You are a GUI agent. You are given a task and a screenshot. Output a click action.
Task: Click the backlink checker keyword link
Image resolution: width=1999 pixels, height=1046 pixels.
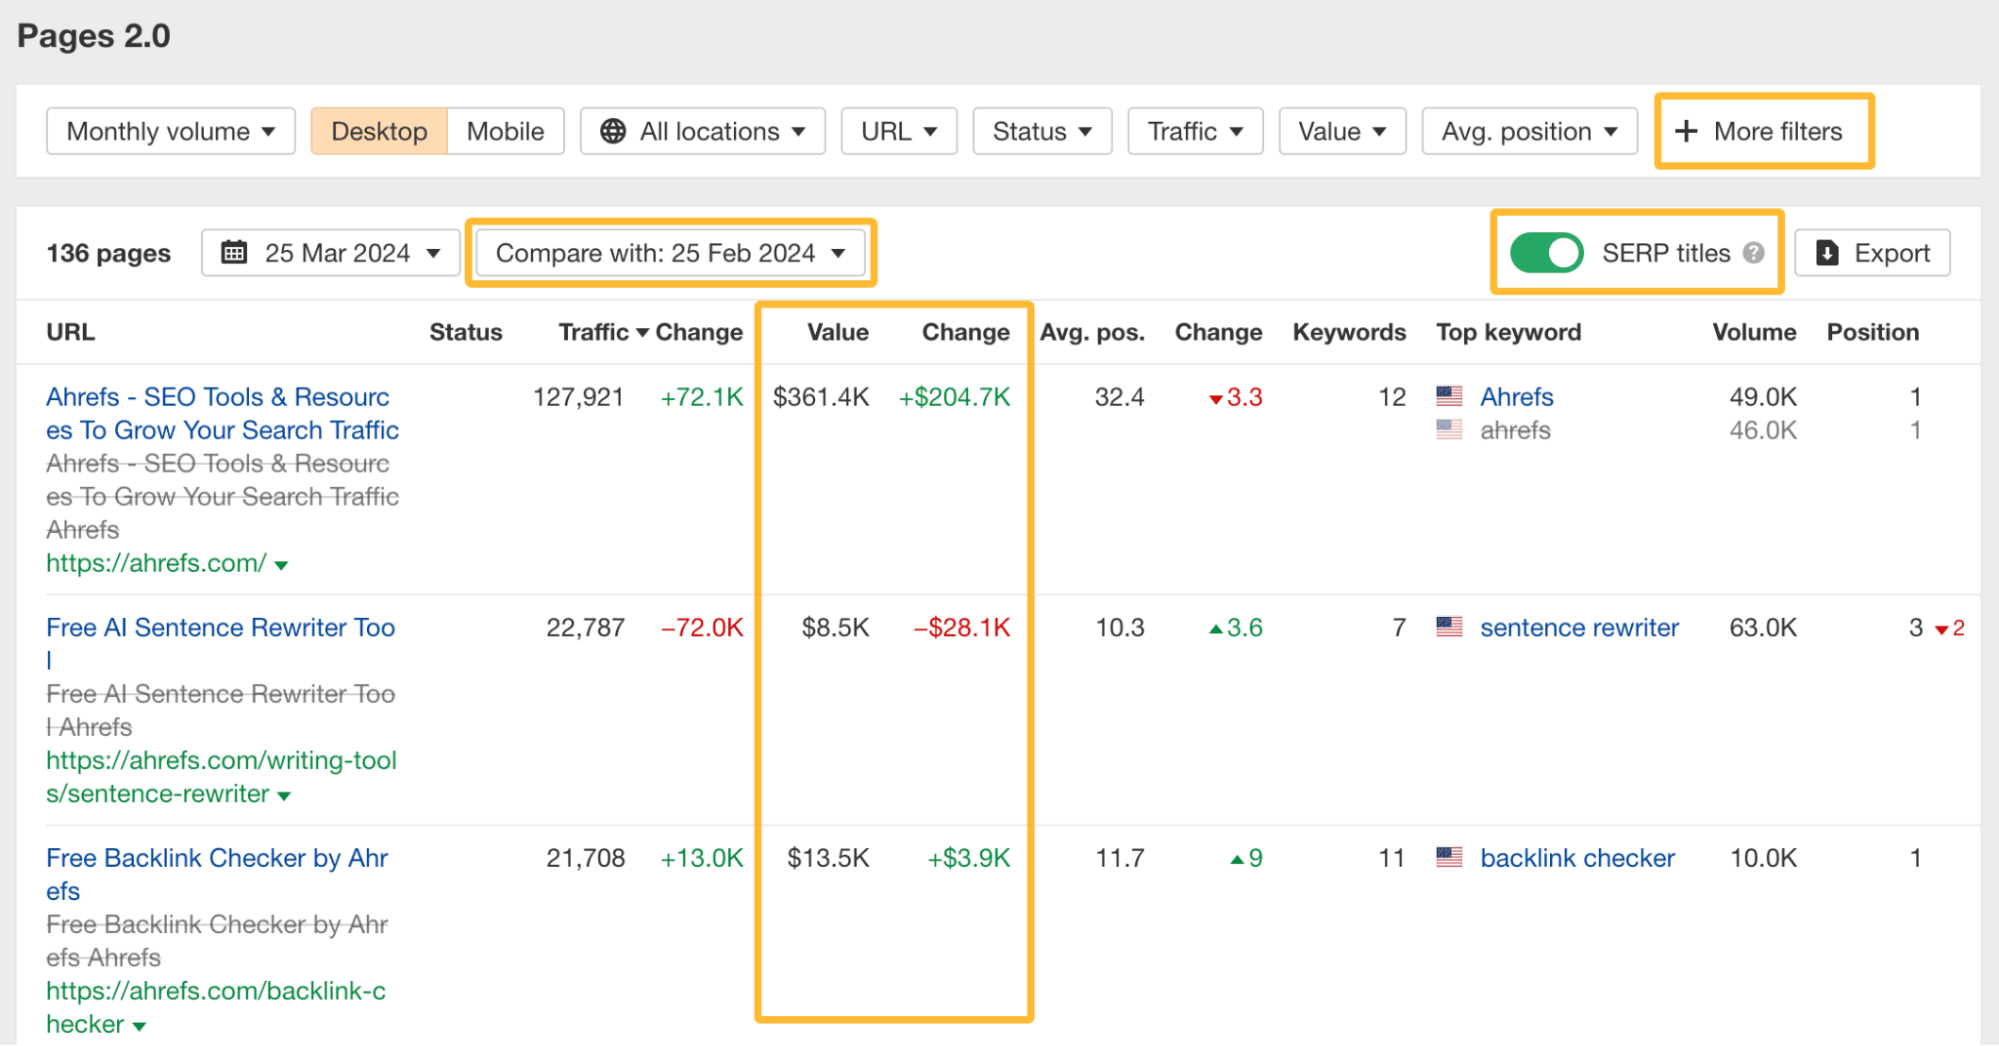(x=1576, y=857)
